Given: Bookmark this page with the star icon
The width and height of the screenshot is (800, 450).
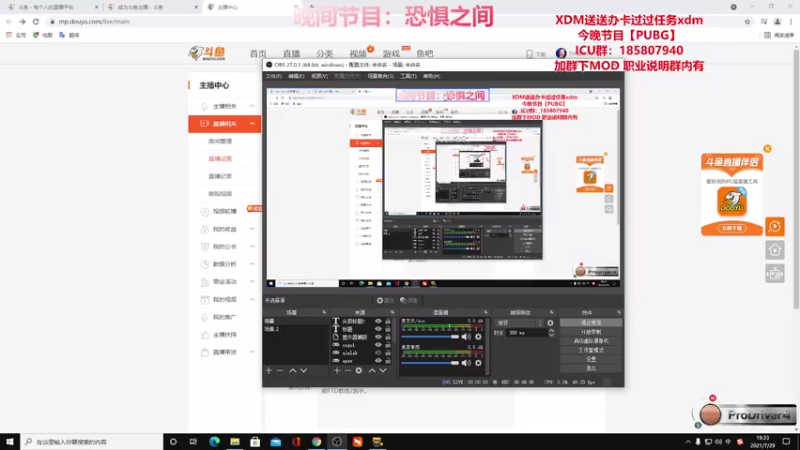Looking at the screenshot, I should (747, 21).
